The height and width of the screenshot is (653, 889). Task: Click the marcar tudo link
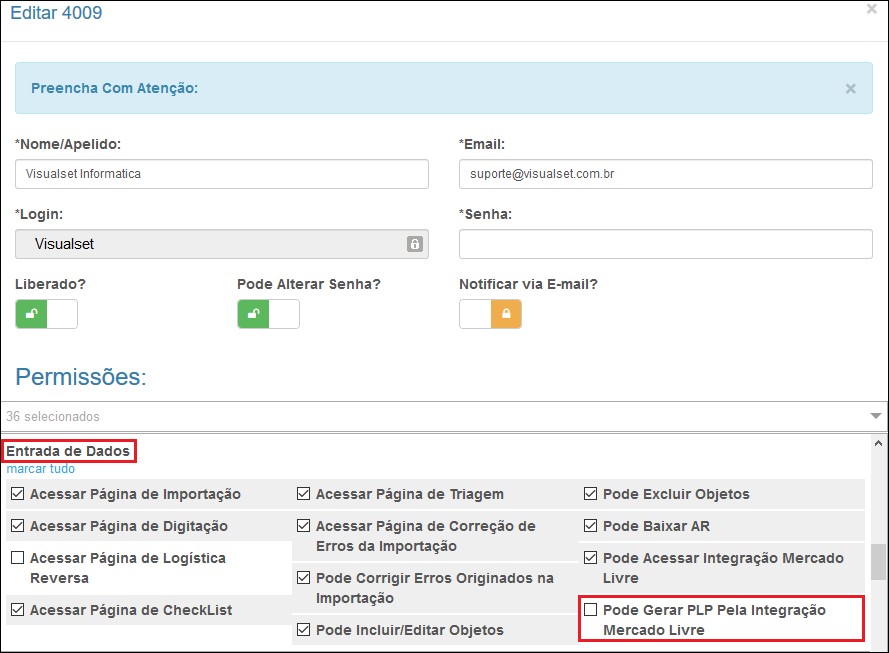(40, 469)
